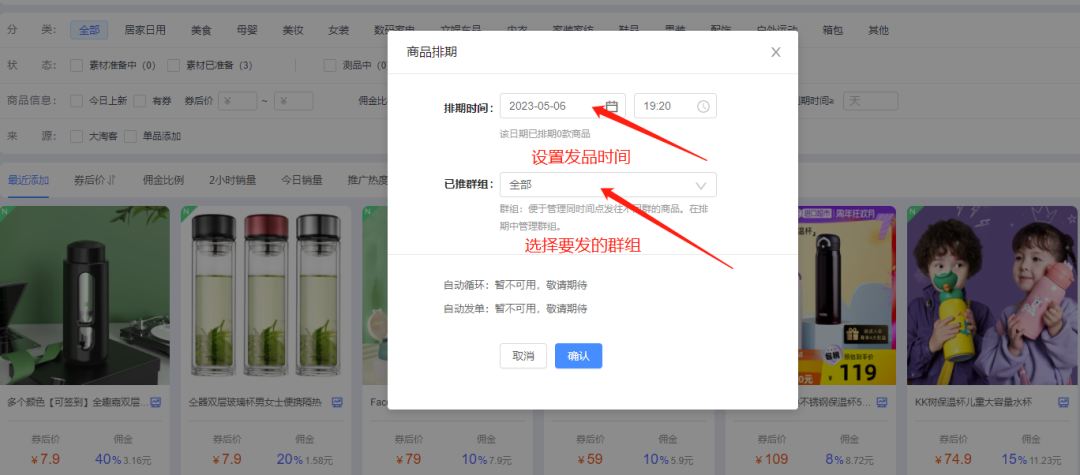Click the ¥74.9 price text
The height and width of the screenshot is (475, 1080).
pos(954,459)
